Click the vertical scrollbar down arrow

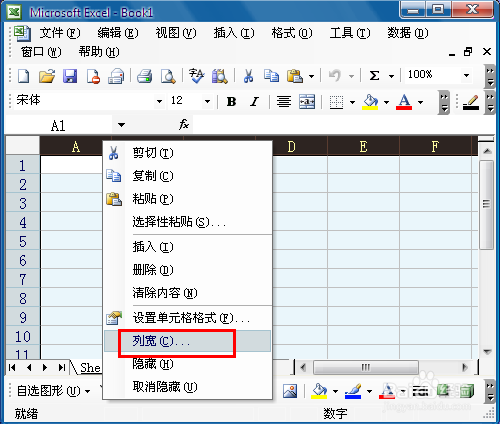(487, 352)
